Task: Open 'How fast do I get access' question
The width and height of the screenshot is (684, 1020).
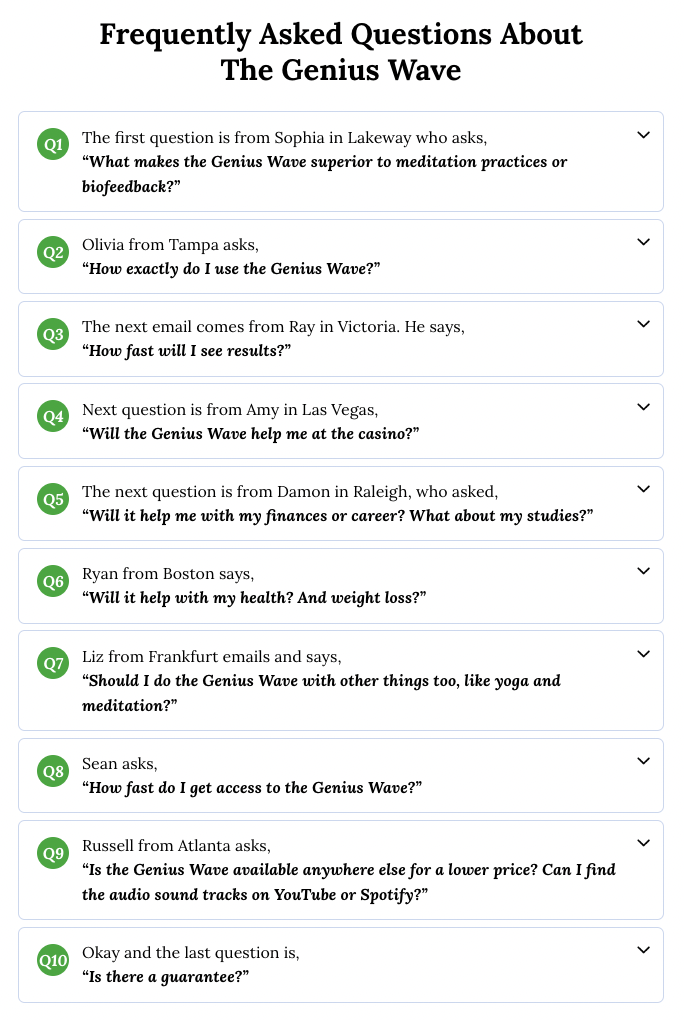Action: point(252,787)
